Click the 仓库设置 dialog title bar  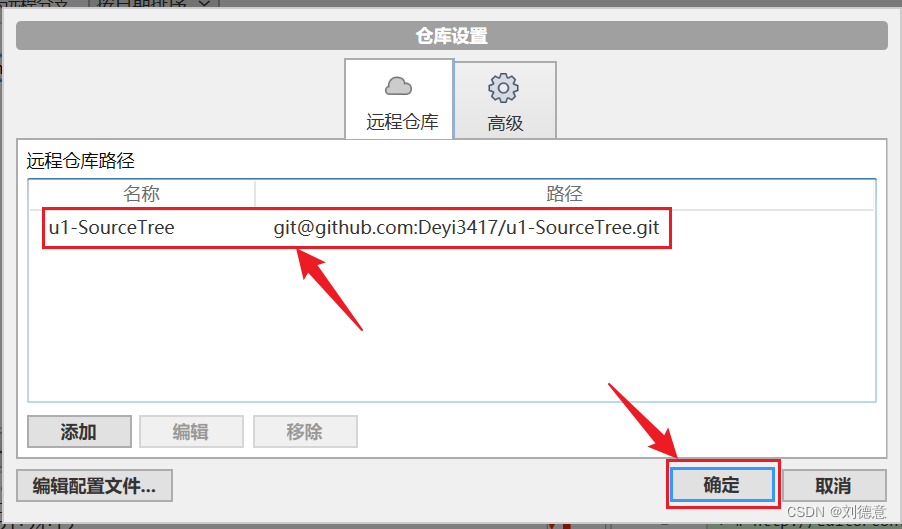[452, 36]
